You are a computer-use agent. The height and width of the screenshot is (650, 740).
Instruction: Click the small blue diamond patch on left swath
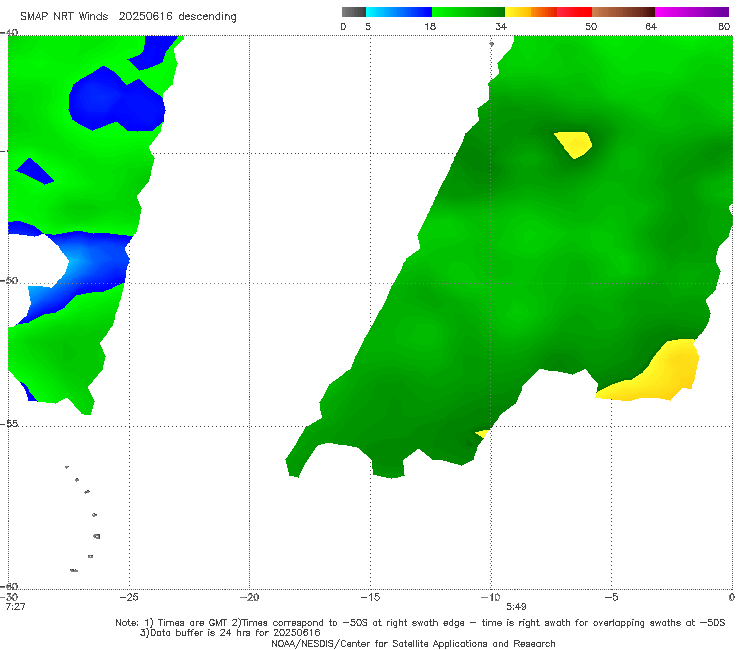34,172
